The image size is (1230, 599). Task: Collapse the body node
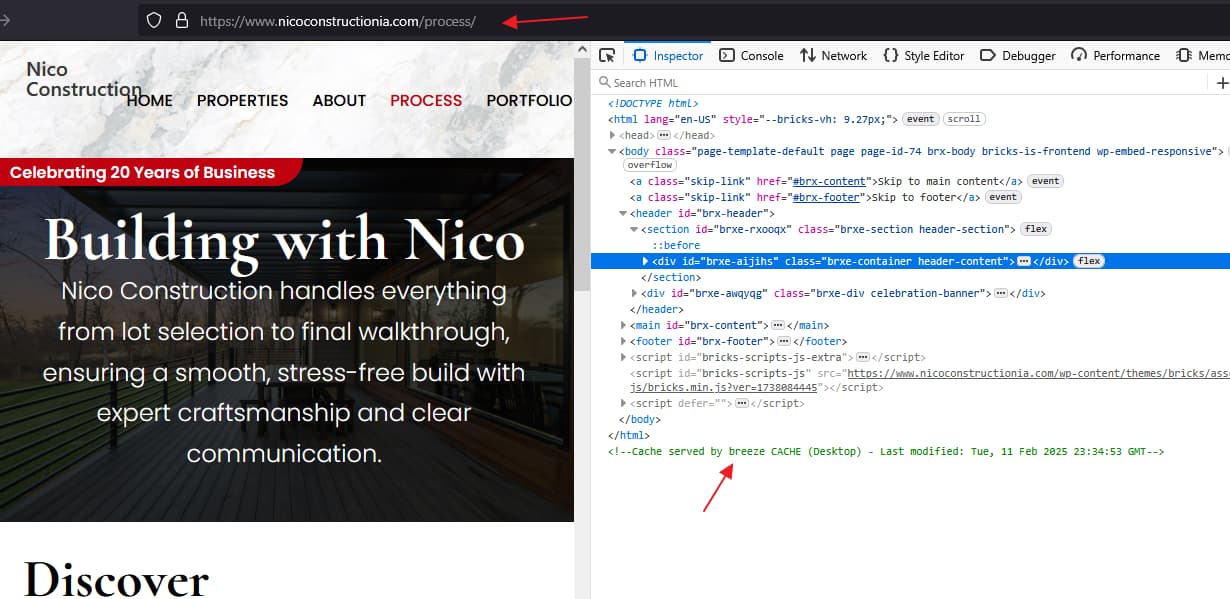(x=613, y=151)
